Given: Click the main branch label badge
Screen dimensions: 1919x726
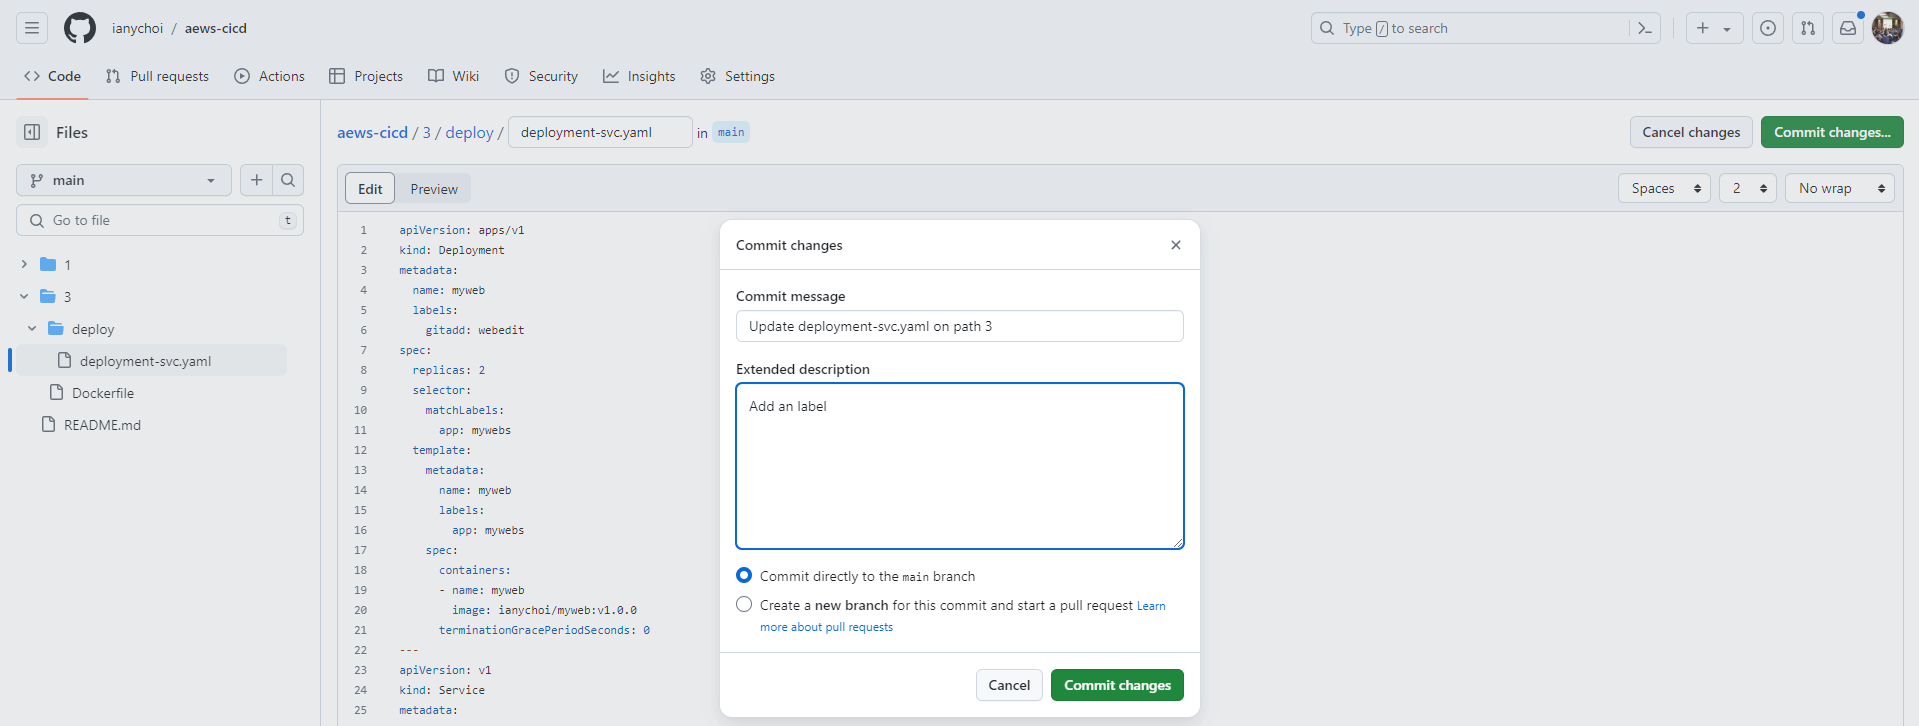Looking at the screenshot, I should [731, 132].
